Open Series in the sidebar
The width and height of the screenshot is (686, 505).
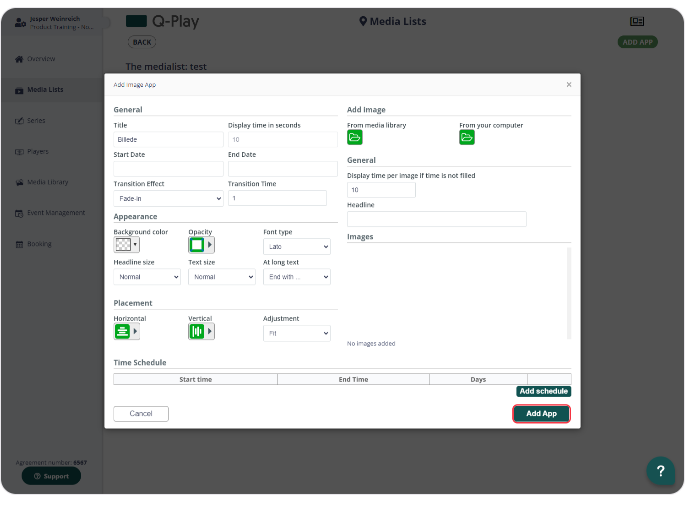36,121
